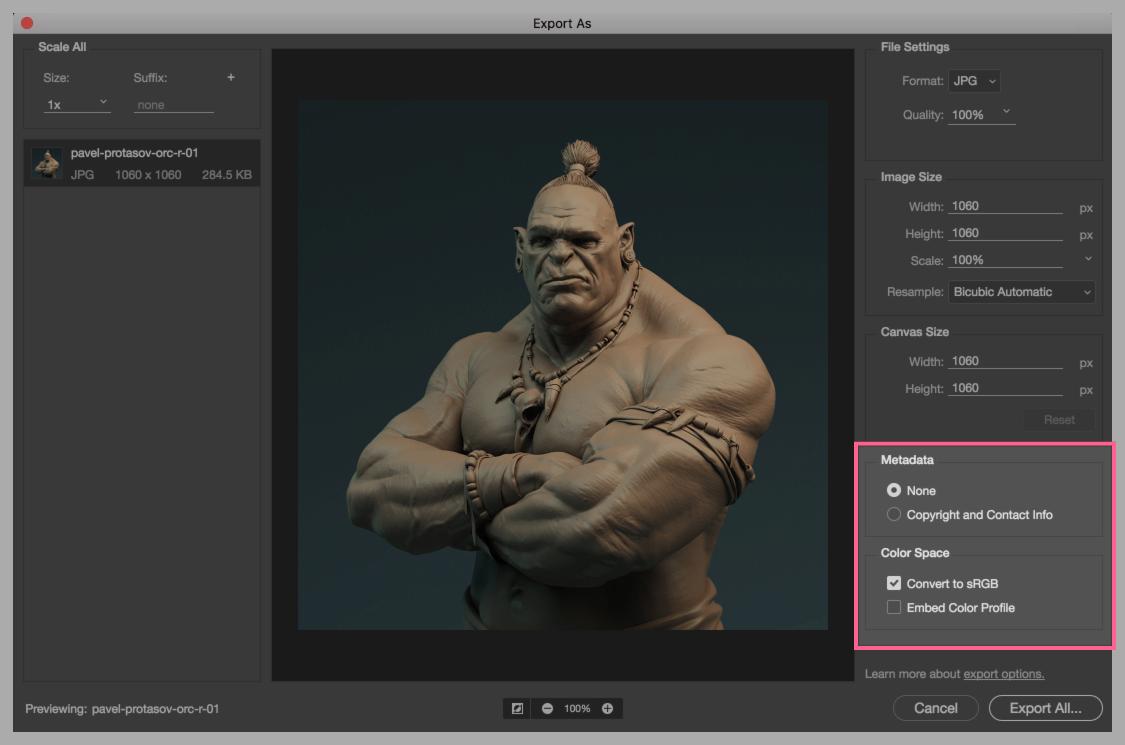1125x745 pixels.
Task: Click the fit preview to view icon
Action: (x=517, y=708)
